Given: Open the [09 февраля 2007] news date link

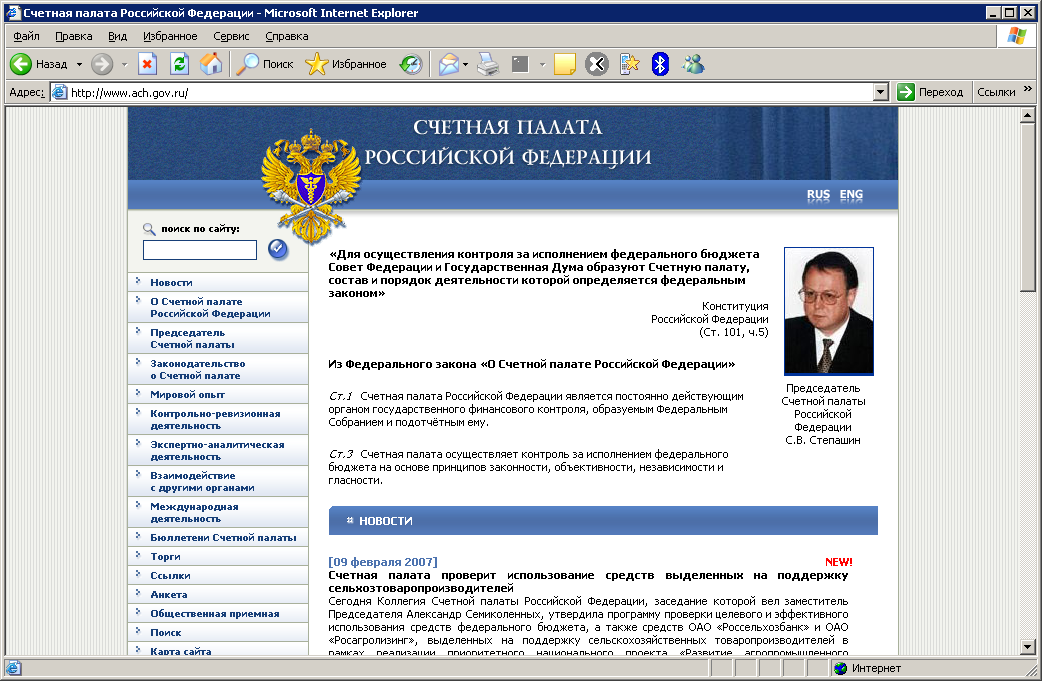Looking at the screenshot, I should click(x=383, y=562).
